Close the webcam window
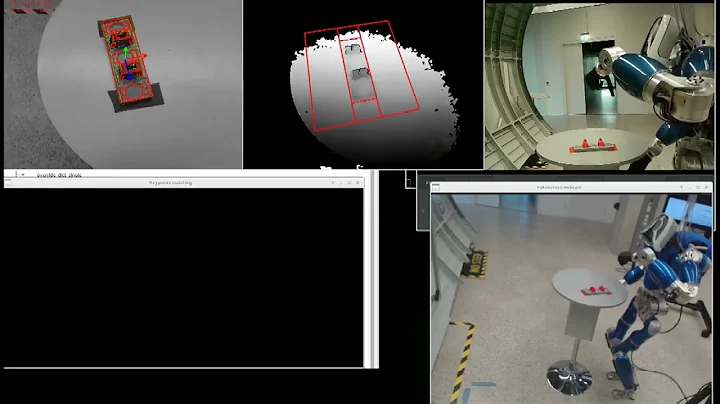This screenshot has height=404, width=720. 706,187
